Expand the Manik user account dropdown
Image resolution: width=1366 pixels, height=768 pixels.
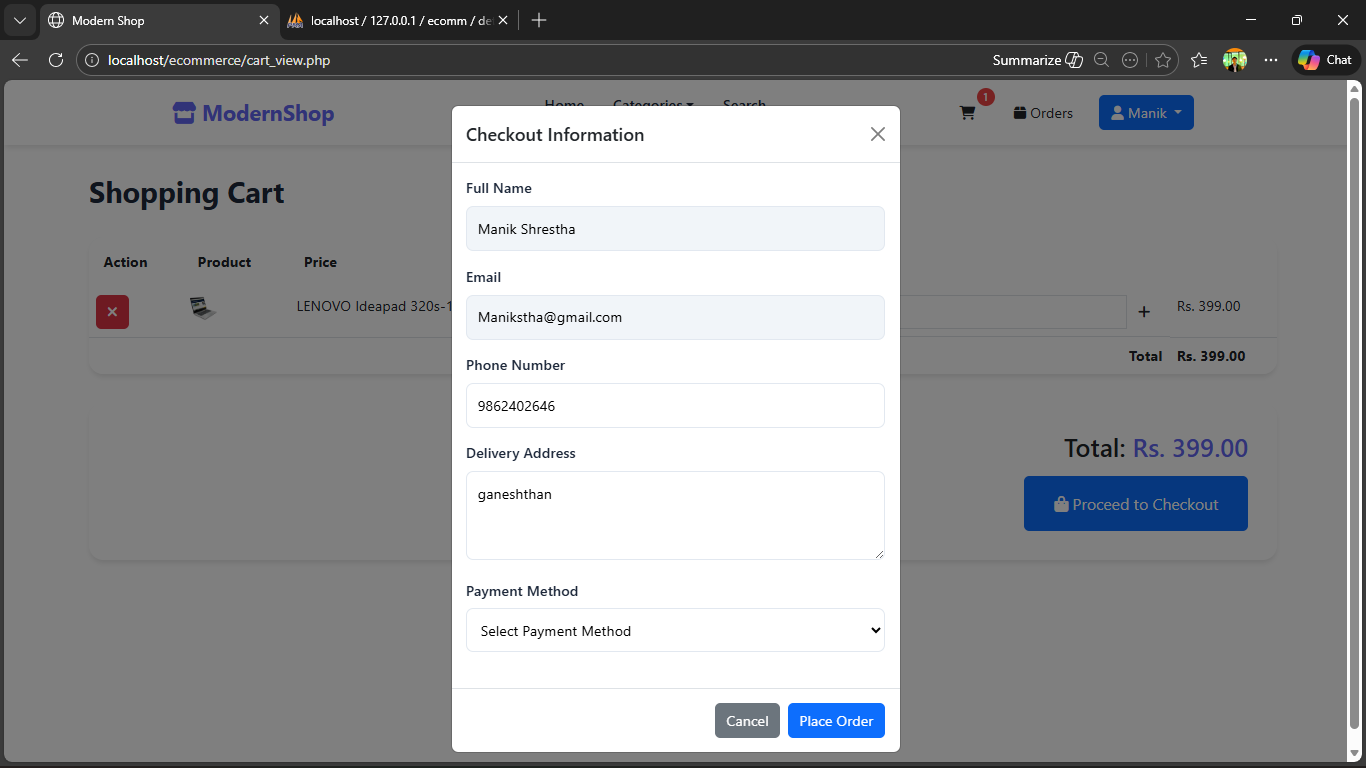point(1145,113)
